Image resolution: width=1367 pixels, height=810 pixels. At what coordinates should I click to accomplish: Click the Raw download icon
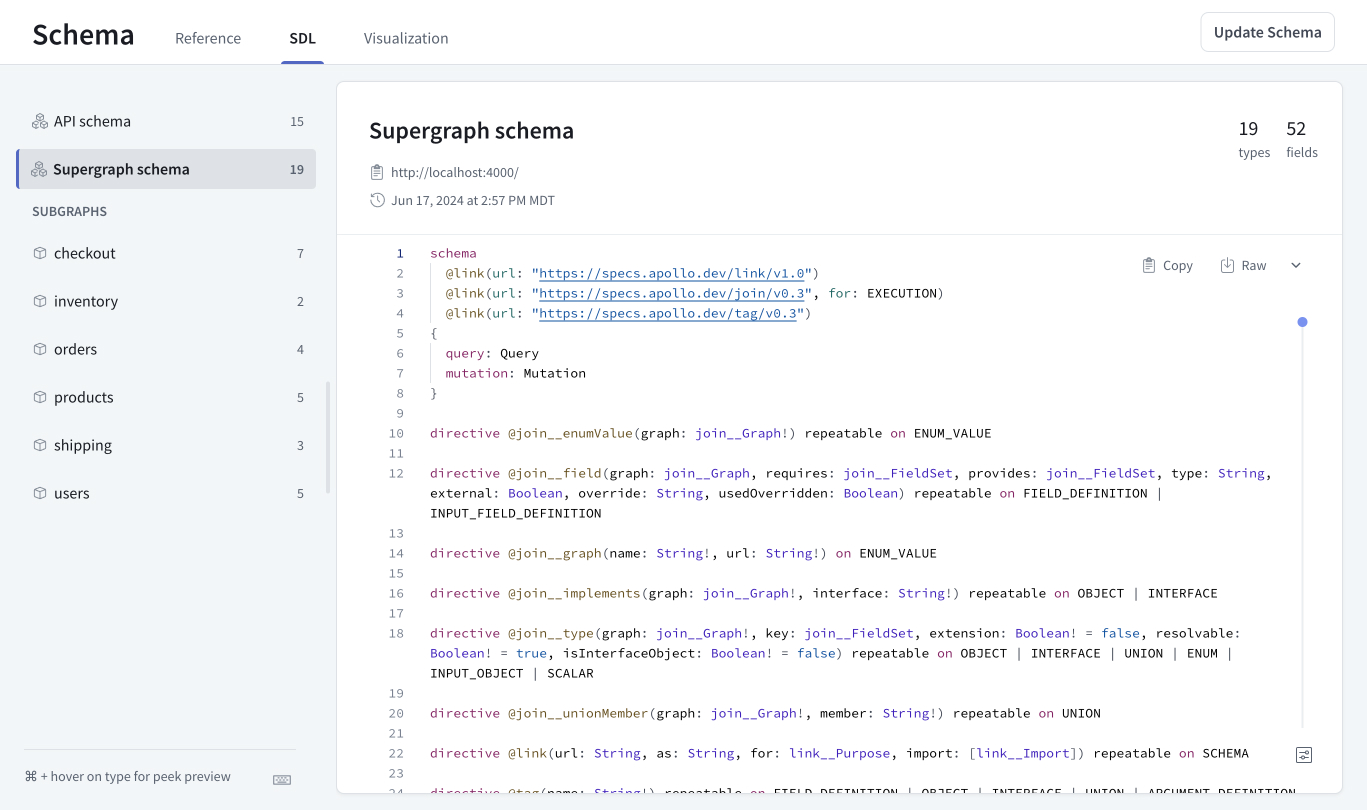tap(1227, 265)
